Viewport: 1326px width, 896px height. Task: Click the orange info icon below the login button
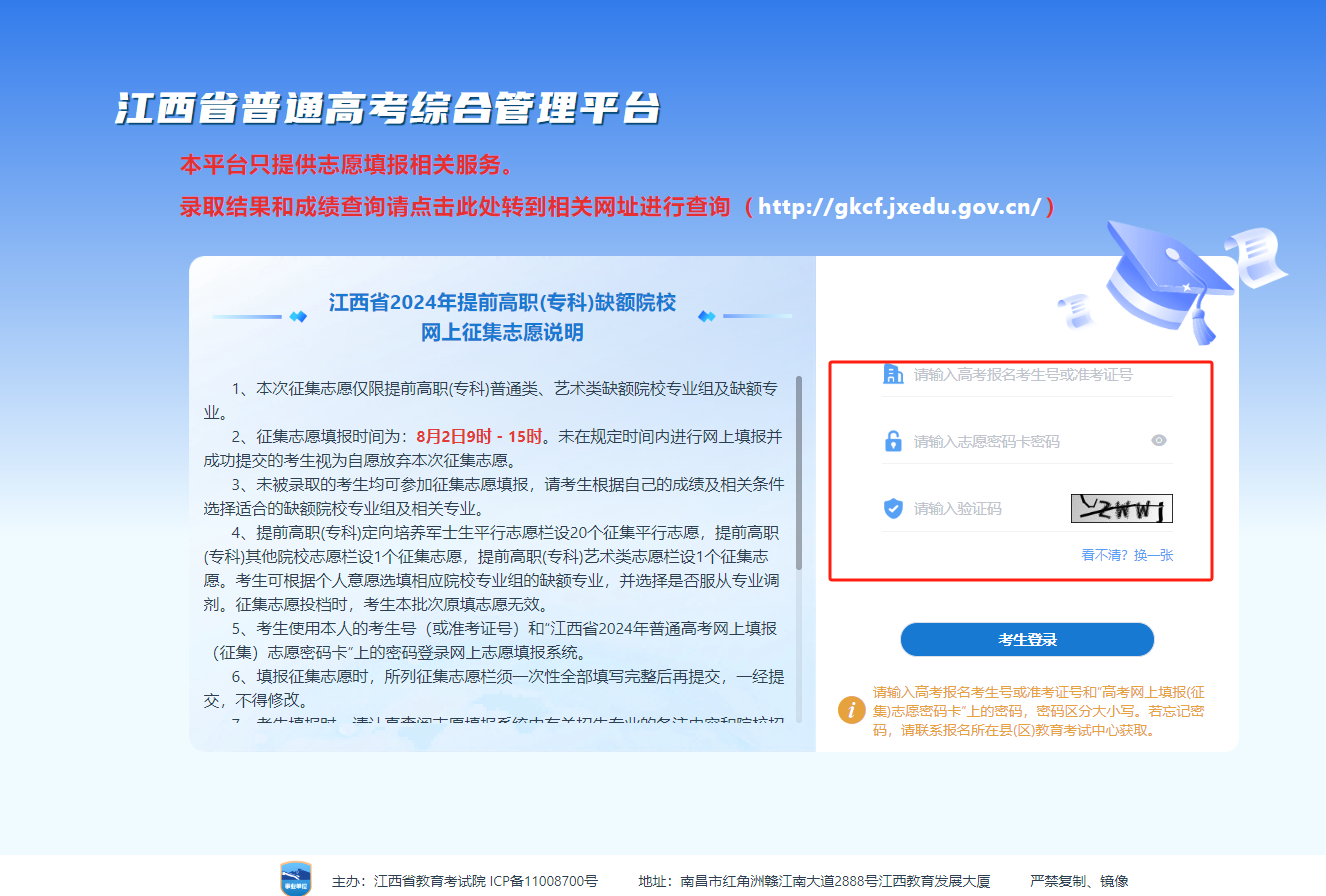click(851, 709)
